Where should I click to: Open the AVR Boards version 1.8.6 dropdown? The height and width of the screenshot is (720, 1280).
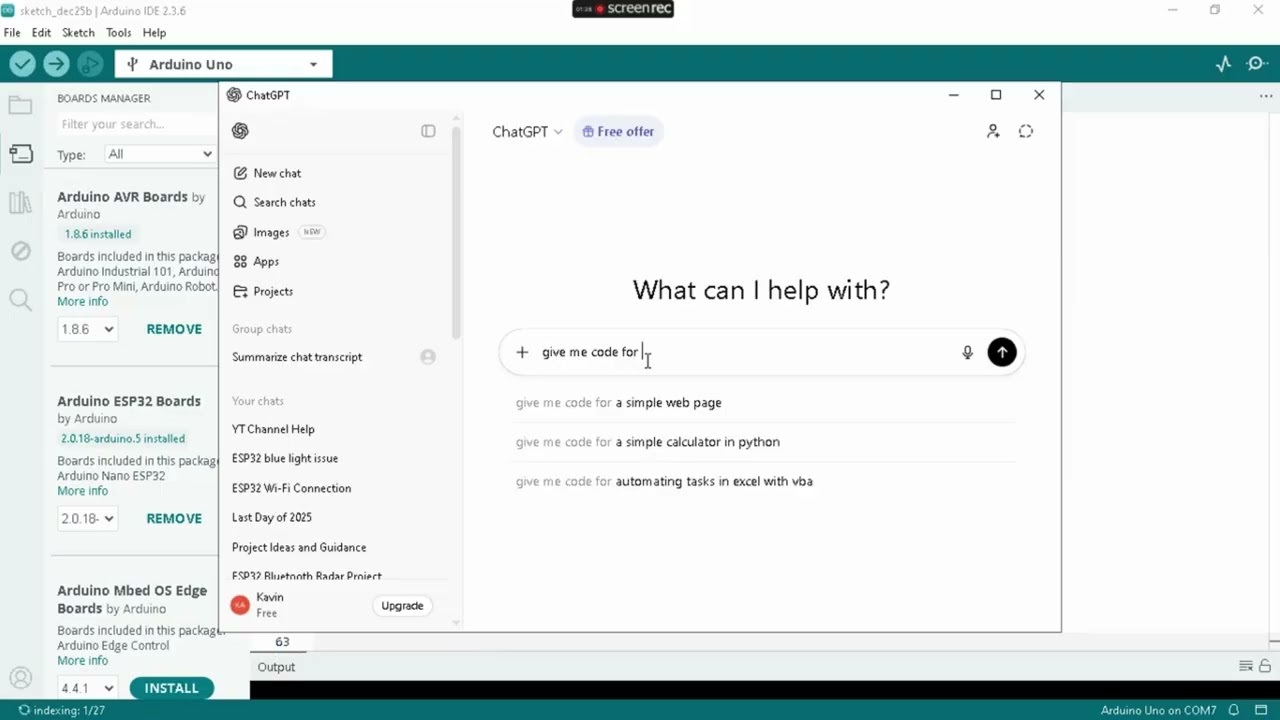click(87, 329)
